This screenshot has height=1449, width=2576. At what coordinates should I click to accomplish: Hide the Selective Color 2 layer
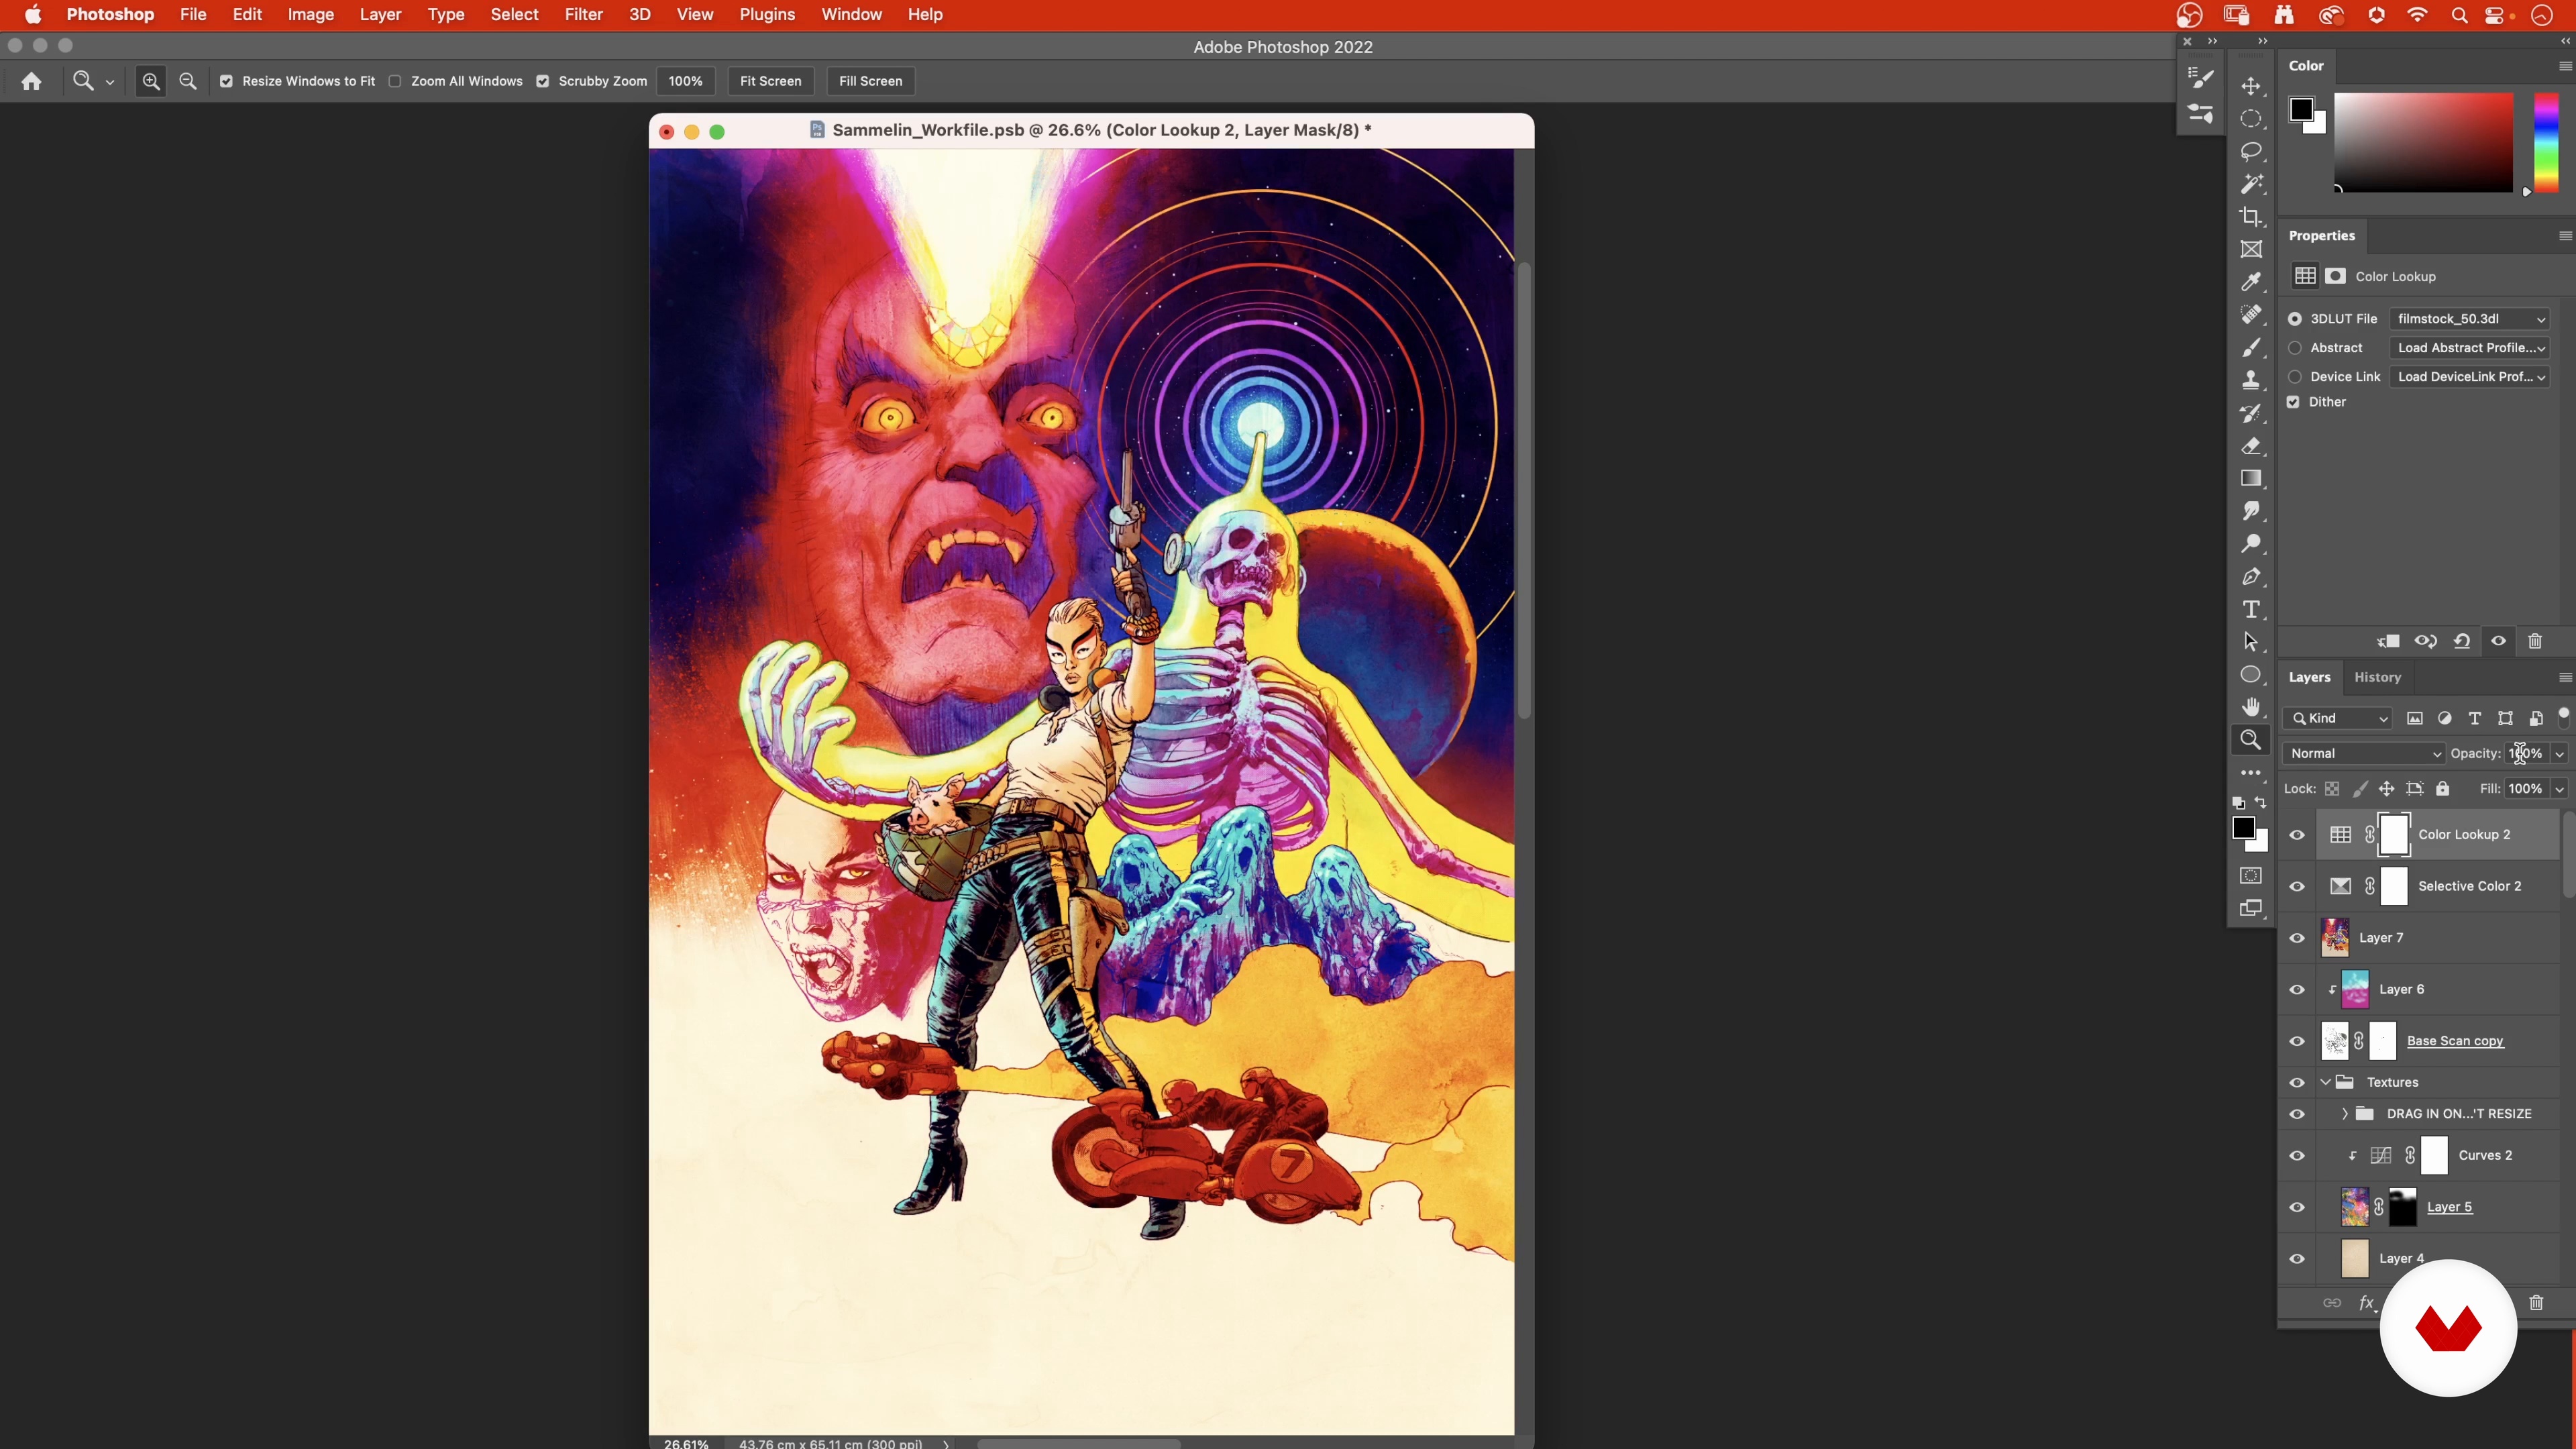tap(2297, 887)
